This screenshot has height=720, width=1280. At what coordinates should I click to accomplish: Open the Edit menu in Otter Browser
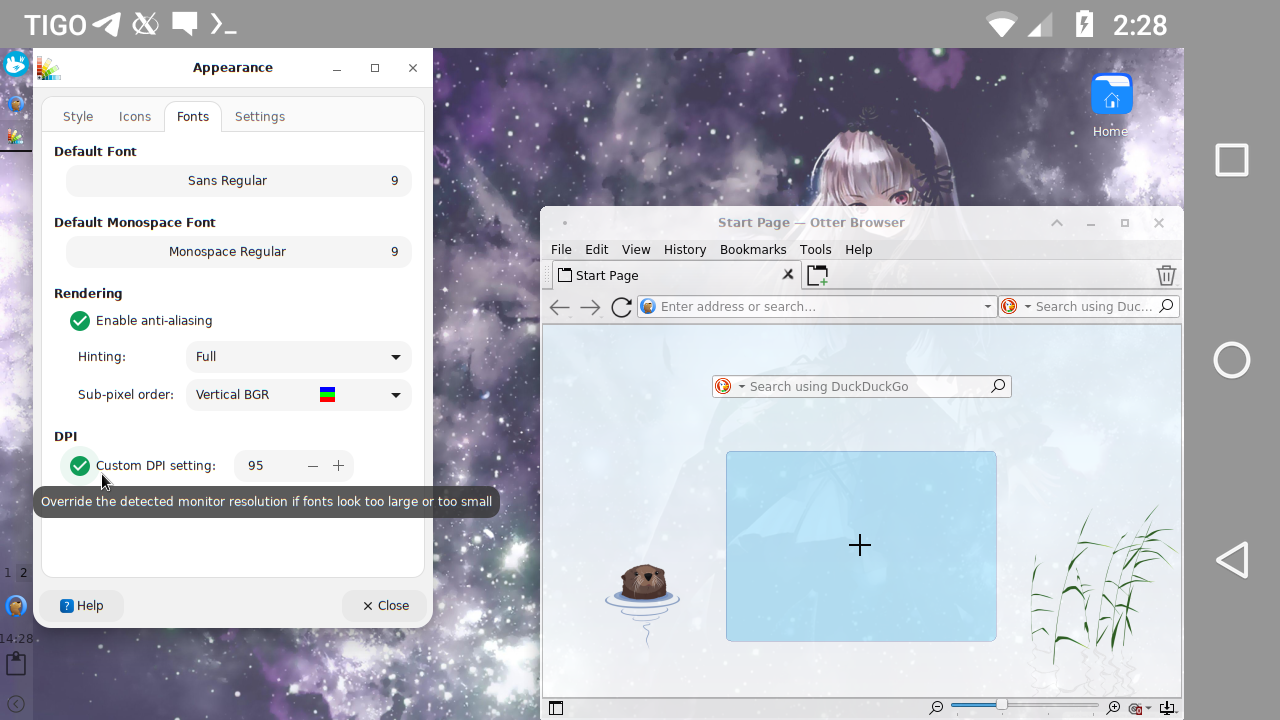coord(597,250)
